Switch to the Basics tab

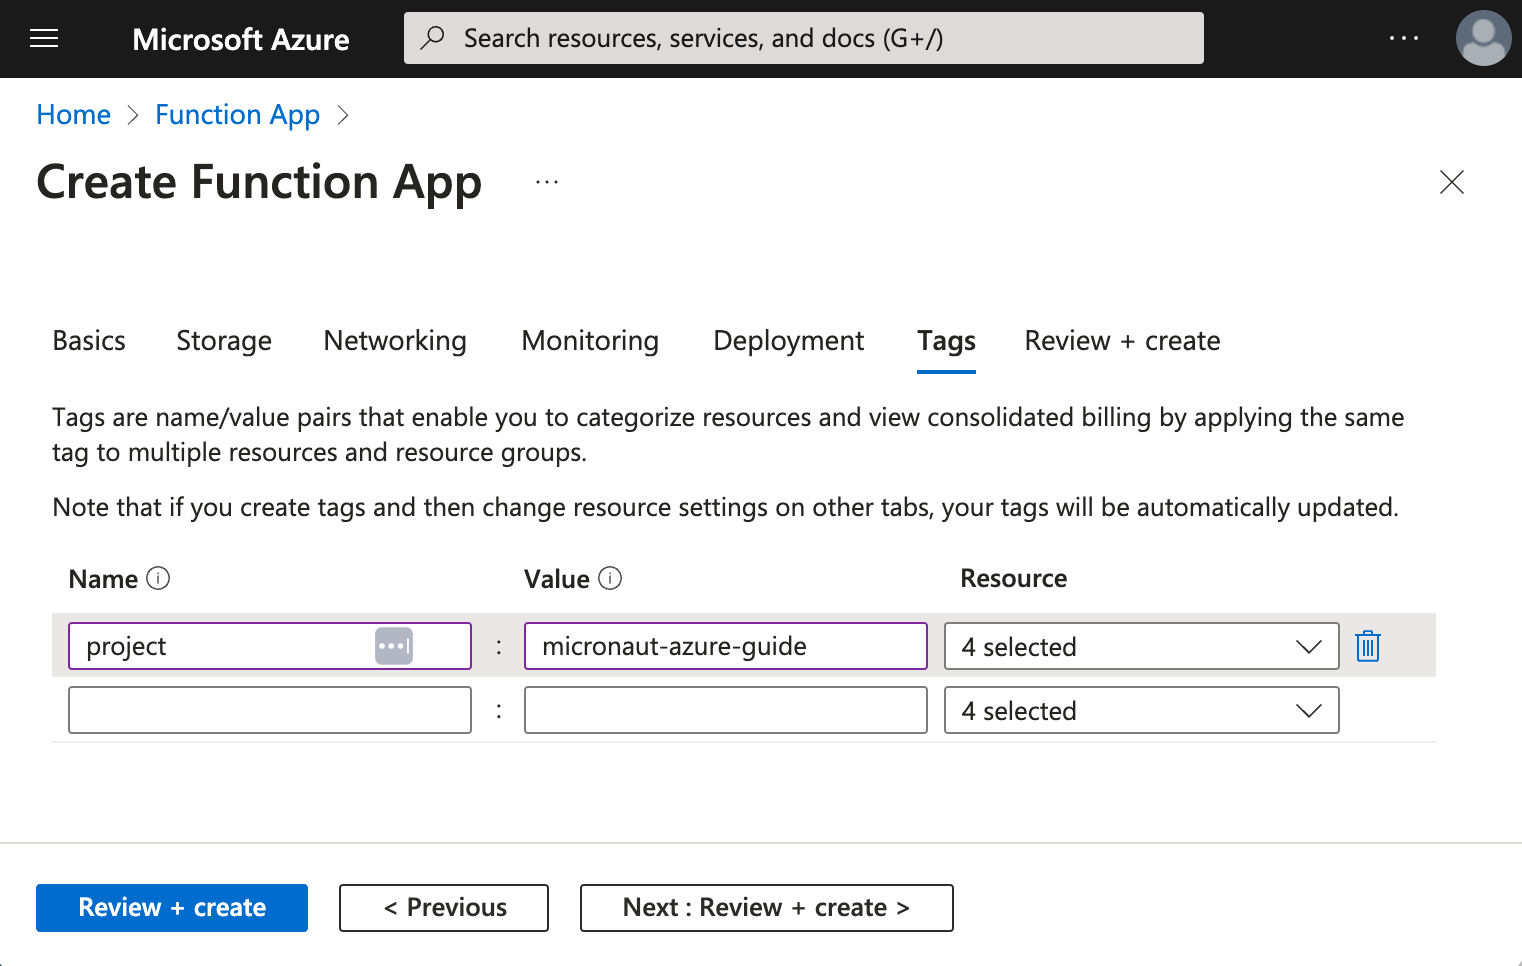coord(89,341)
